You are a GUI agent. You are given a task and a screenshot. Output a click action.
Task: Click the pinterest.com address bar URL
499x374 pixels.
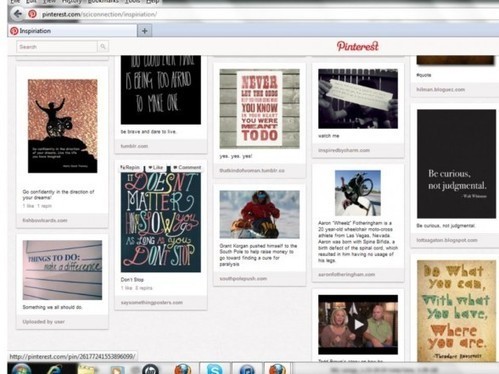[99, 14]
